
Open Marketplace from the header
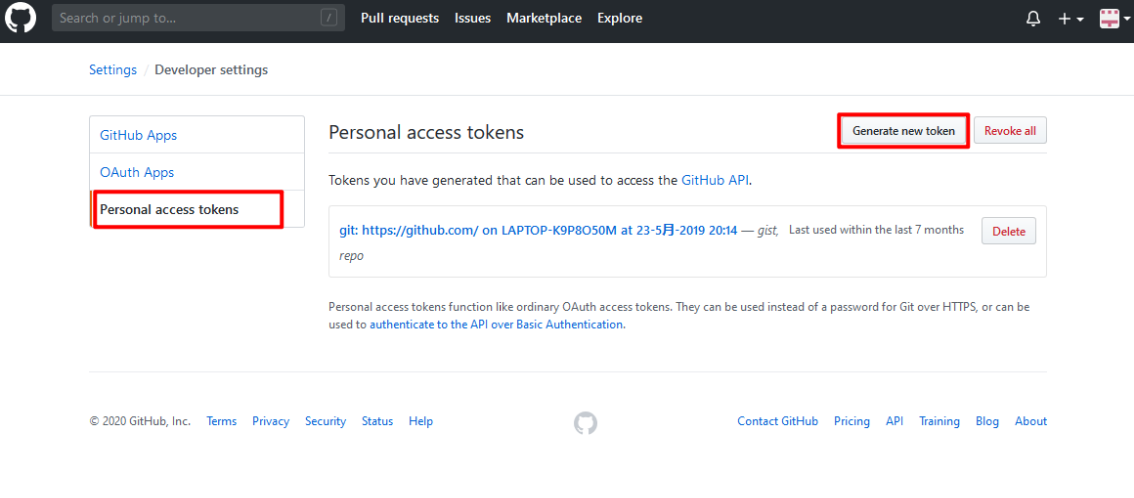point(544,18)
